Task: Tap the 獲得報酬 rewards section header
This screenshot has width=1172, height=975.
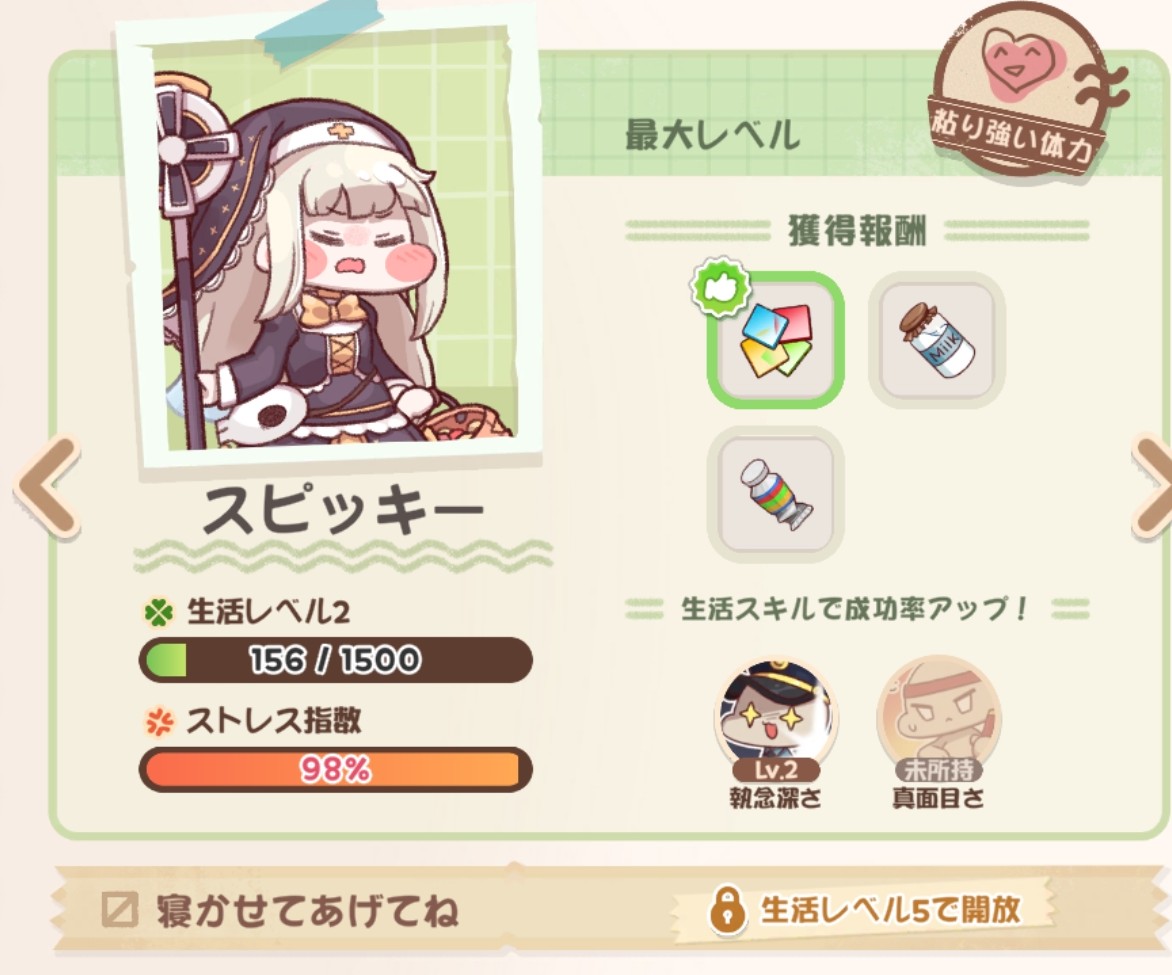Action: (857, 231)
